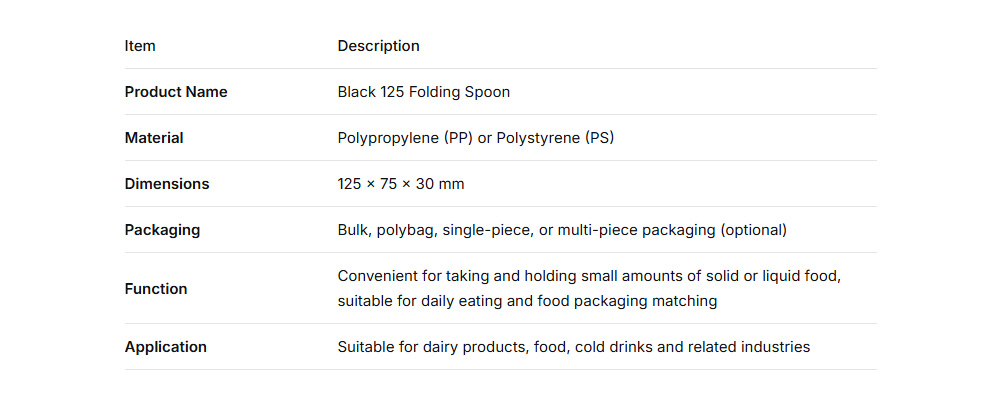Click the Item column header
Viewport: 1000px width, 413px height.
click(x=140, y=46)
